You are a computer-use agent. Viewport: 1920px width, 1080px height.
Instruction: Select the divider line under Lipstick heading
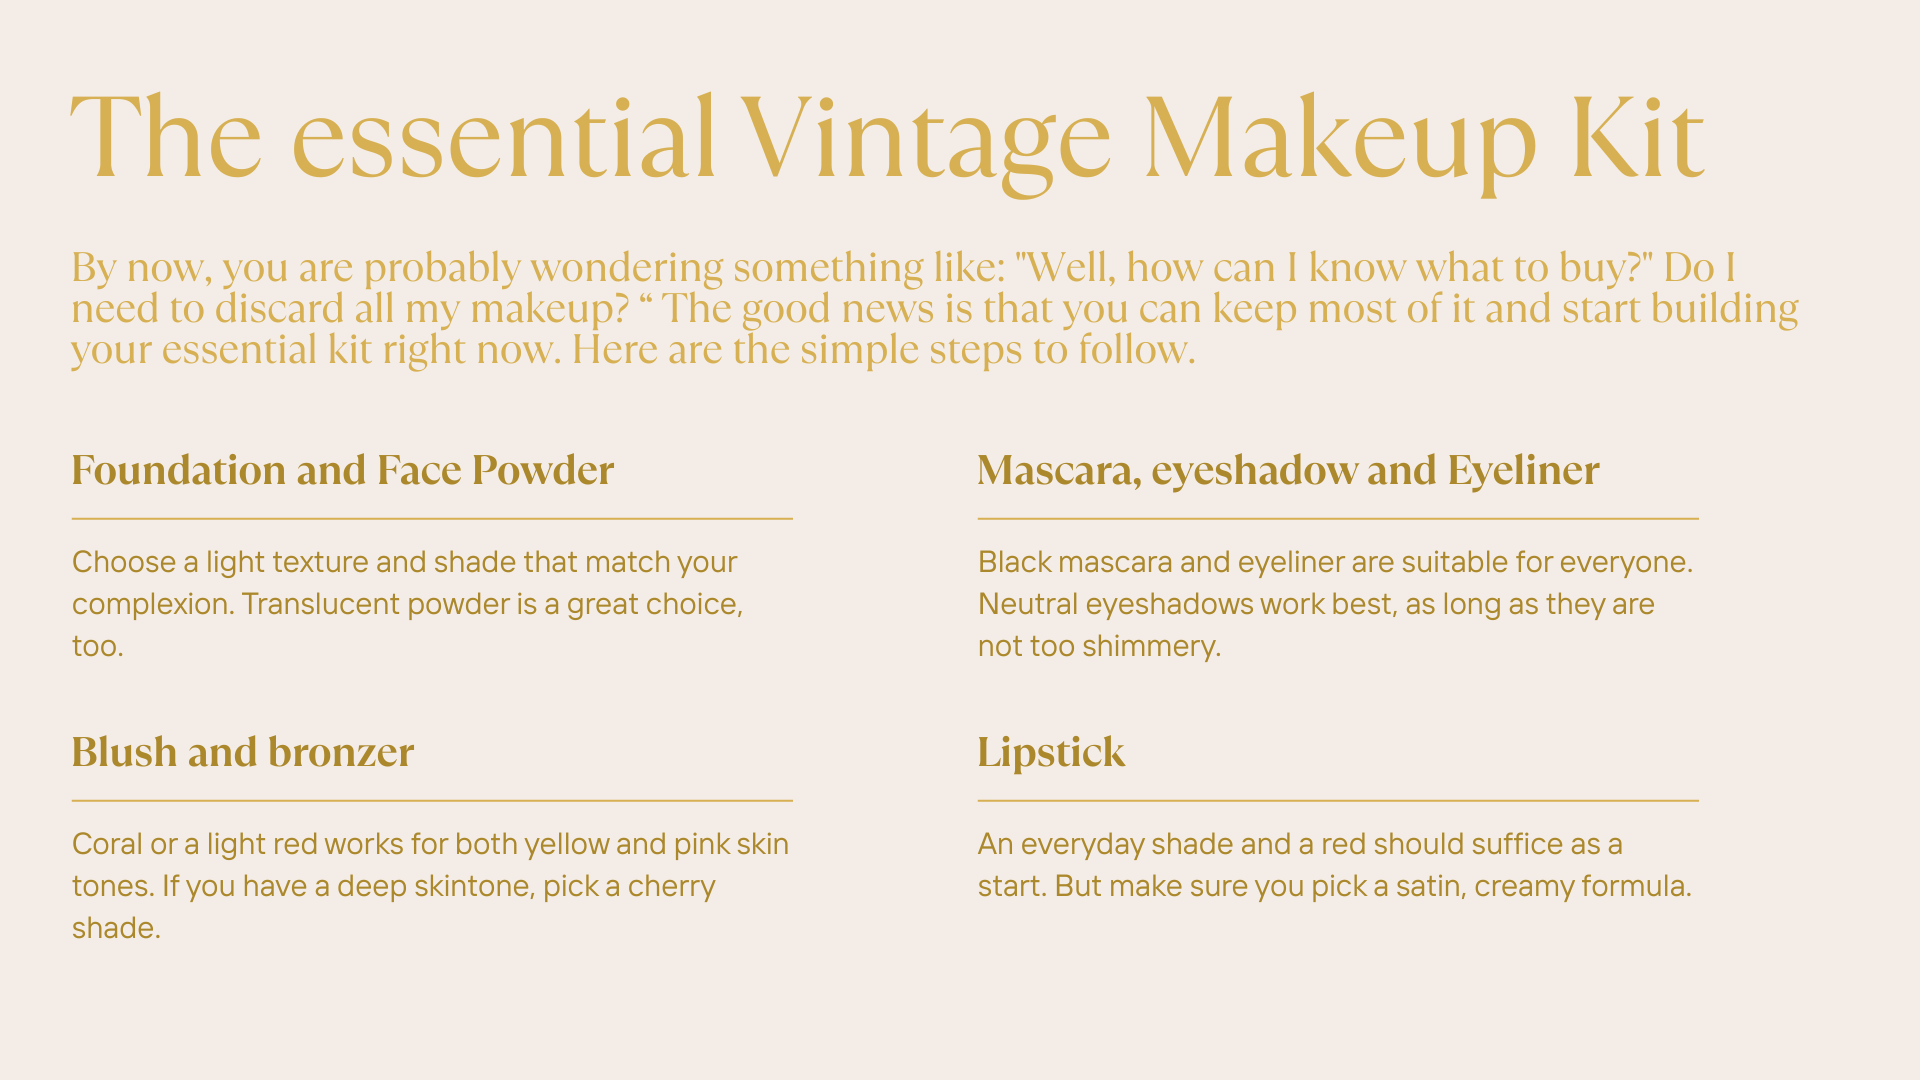[1338, 801]
